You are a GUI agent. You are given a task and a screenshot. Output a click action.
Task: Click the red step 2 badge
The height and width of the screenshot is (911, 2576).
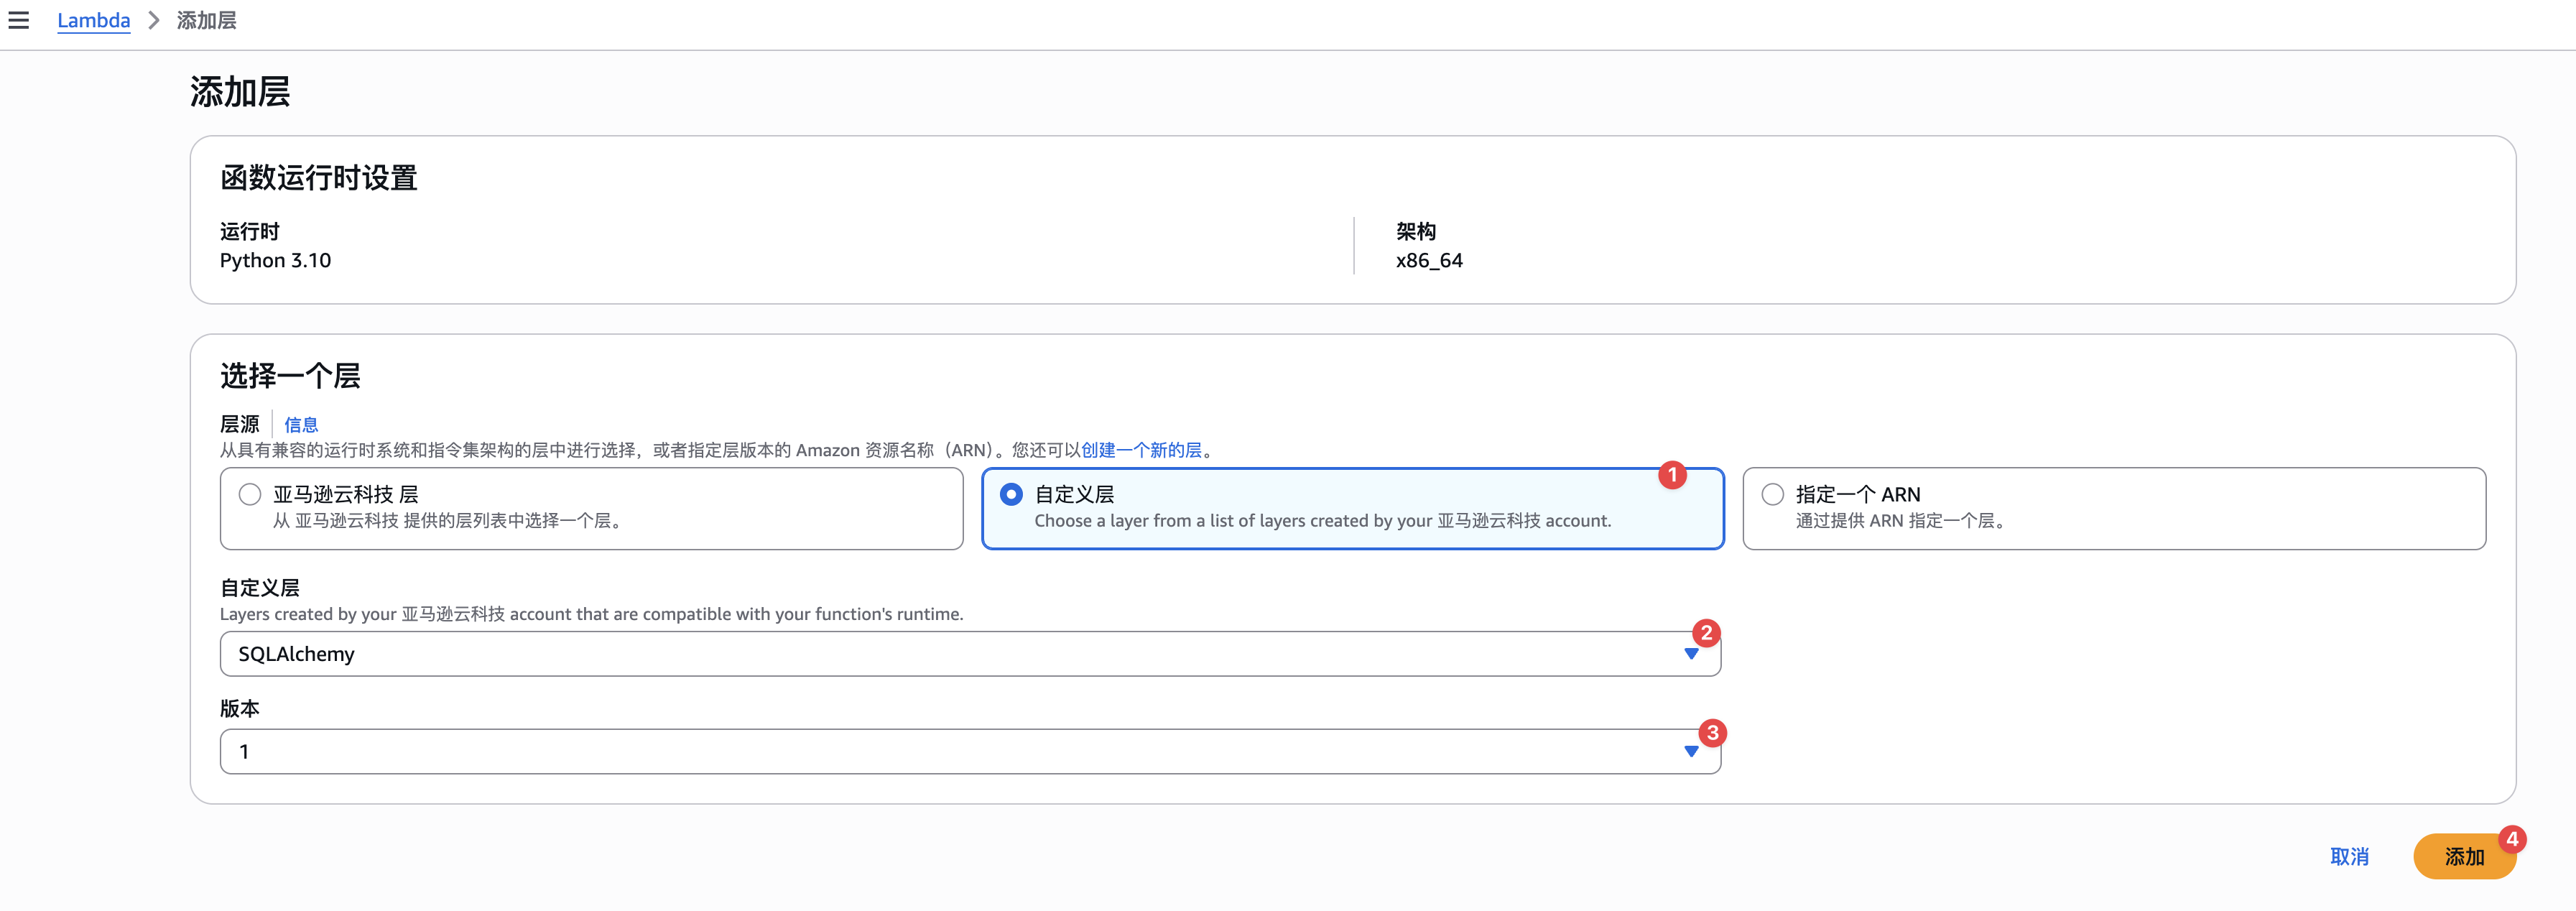tap(1706, 633)
